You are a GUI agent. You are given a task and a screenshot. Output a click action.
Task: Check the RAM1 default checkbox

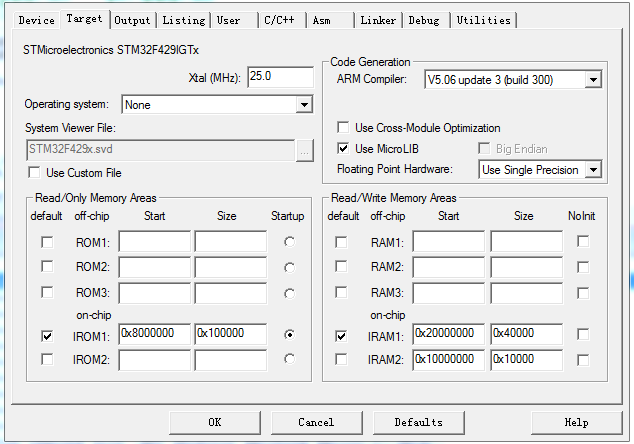(341, 242)
